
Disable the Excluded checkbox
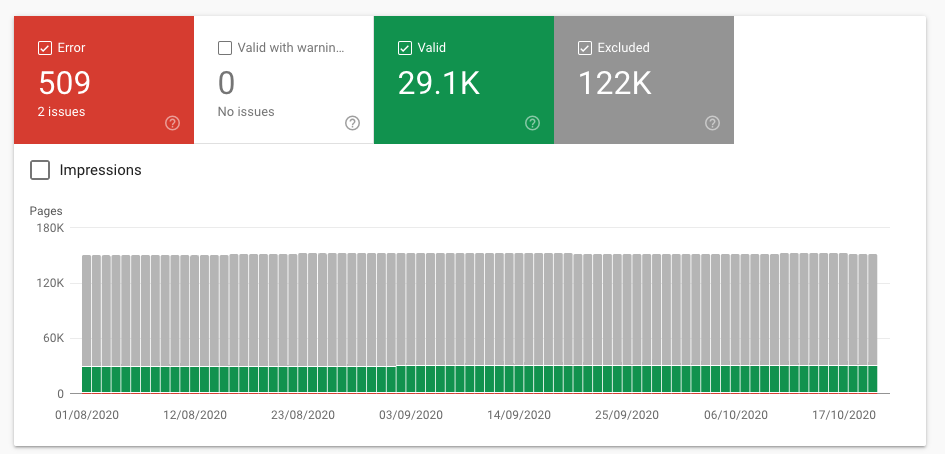point(584,48)
